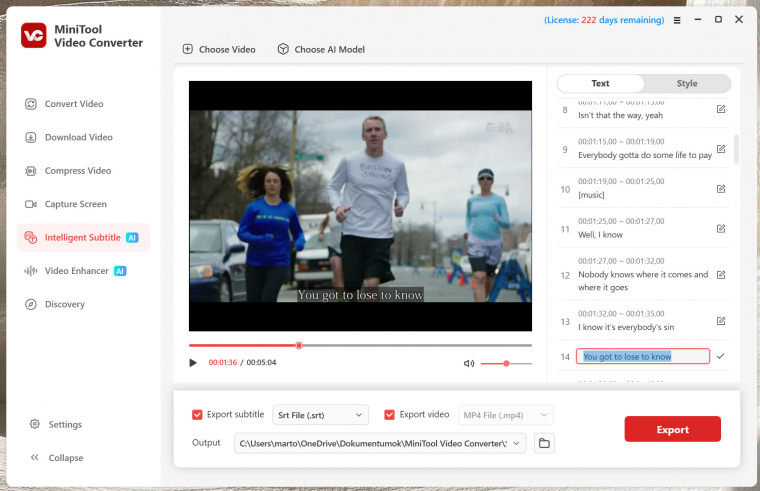
Task: Select timestamp 00:01:15,00 ~ 00:01:19,00
Action: pos(621,142)
